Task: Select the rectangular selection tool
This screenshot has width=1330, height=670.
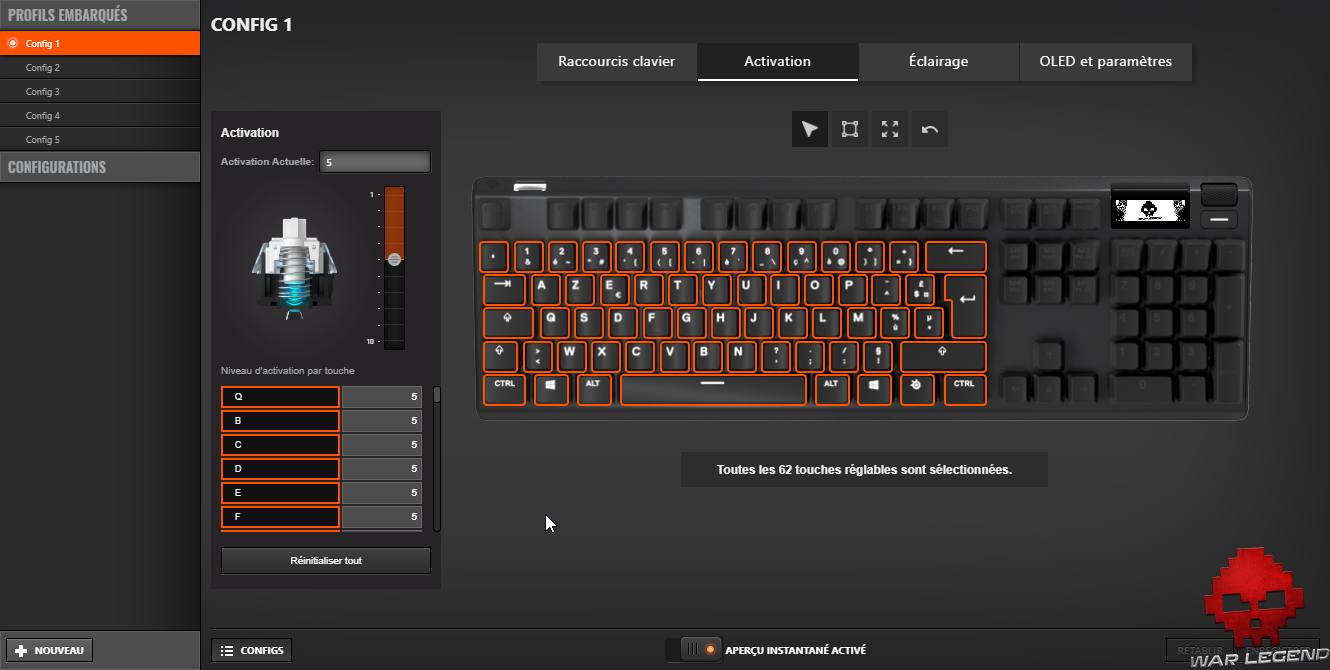Action: coord(849,128)
